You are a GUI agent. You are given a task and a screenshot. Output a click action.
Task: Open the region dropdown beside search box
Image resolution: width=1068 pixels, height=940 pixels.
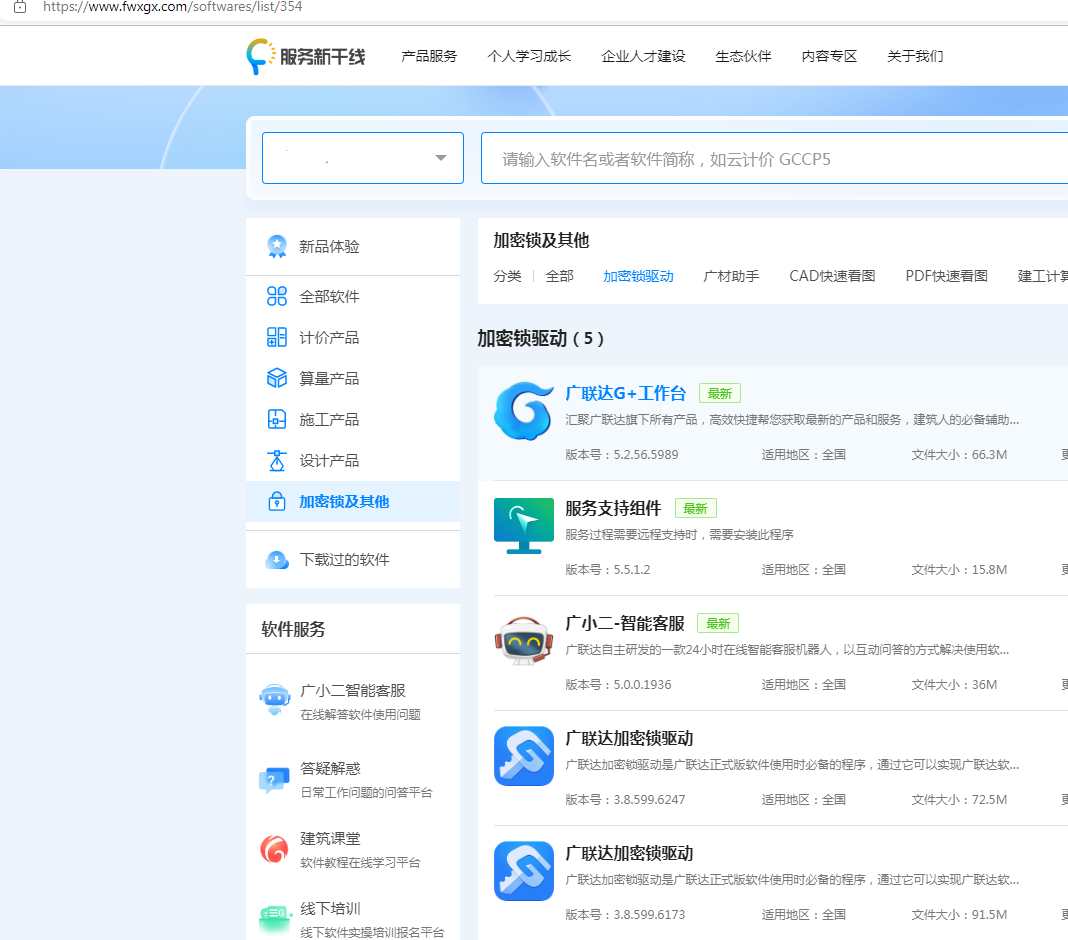pyautogui.click(x=363, y=158)
